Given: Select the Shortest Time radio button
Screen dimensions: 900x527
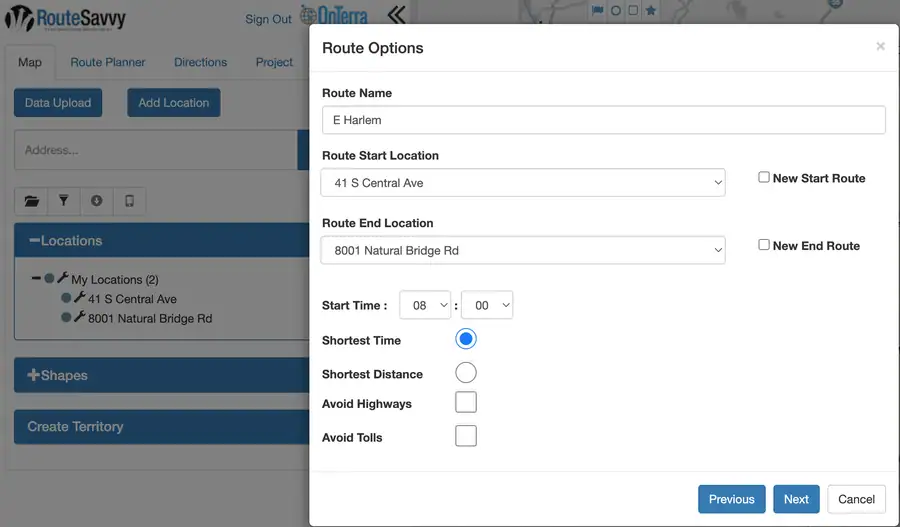Looking at the screenshot, I should tap(466, 339).
